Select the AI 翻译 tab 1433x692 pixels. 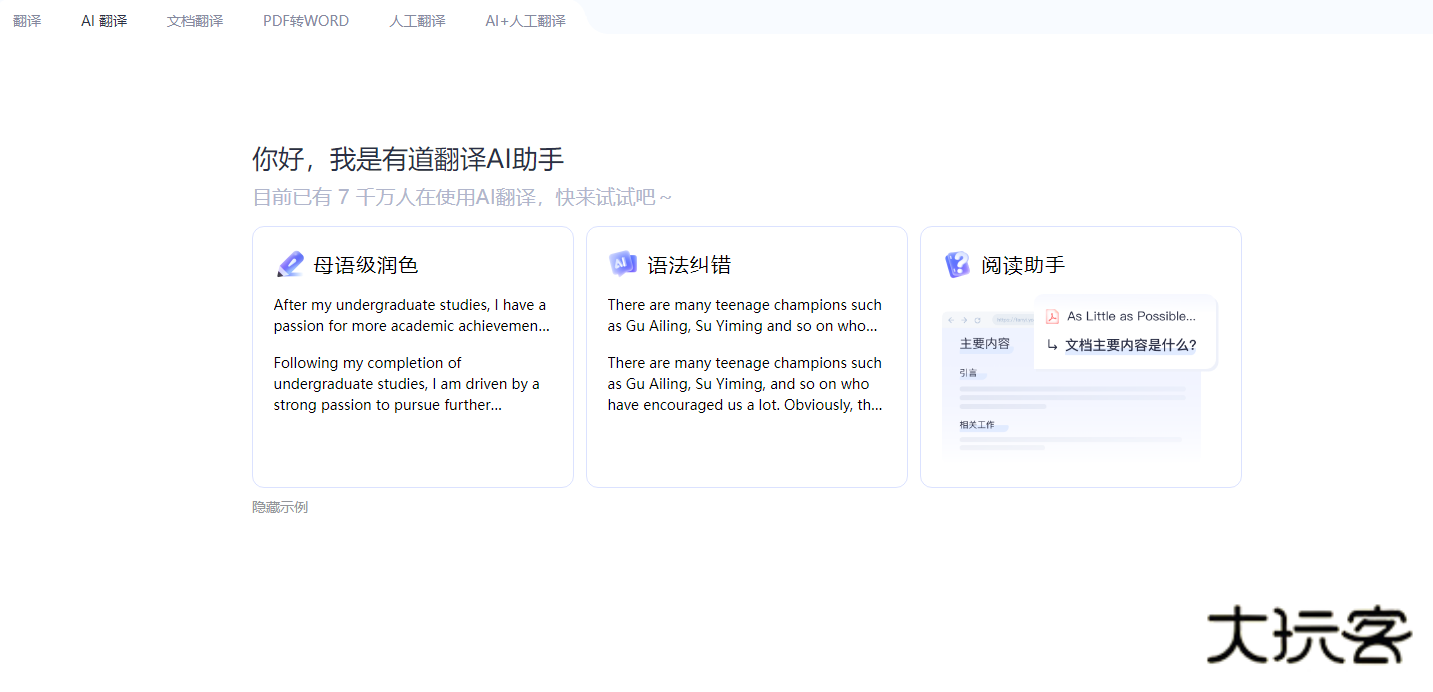point(104,20)
